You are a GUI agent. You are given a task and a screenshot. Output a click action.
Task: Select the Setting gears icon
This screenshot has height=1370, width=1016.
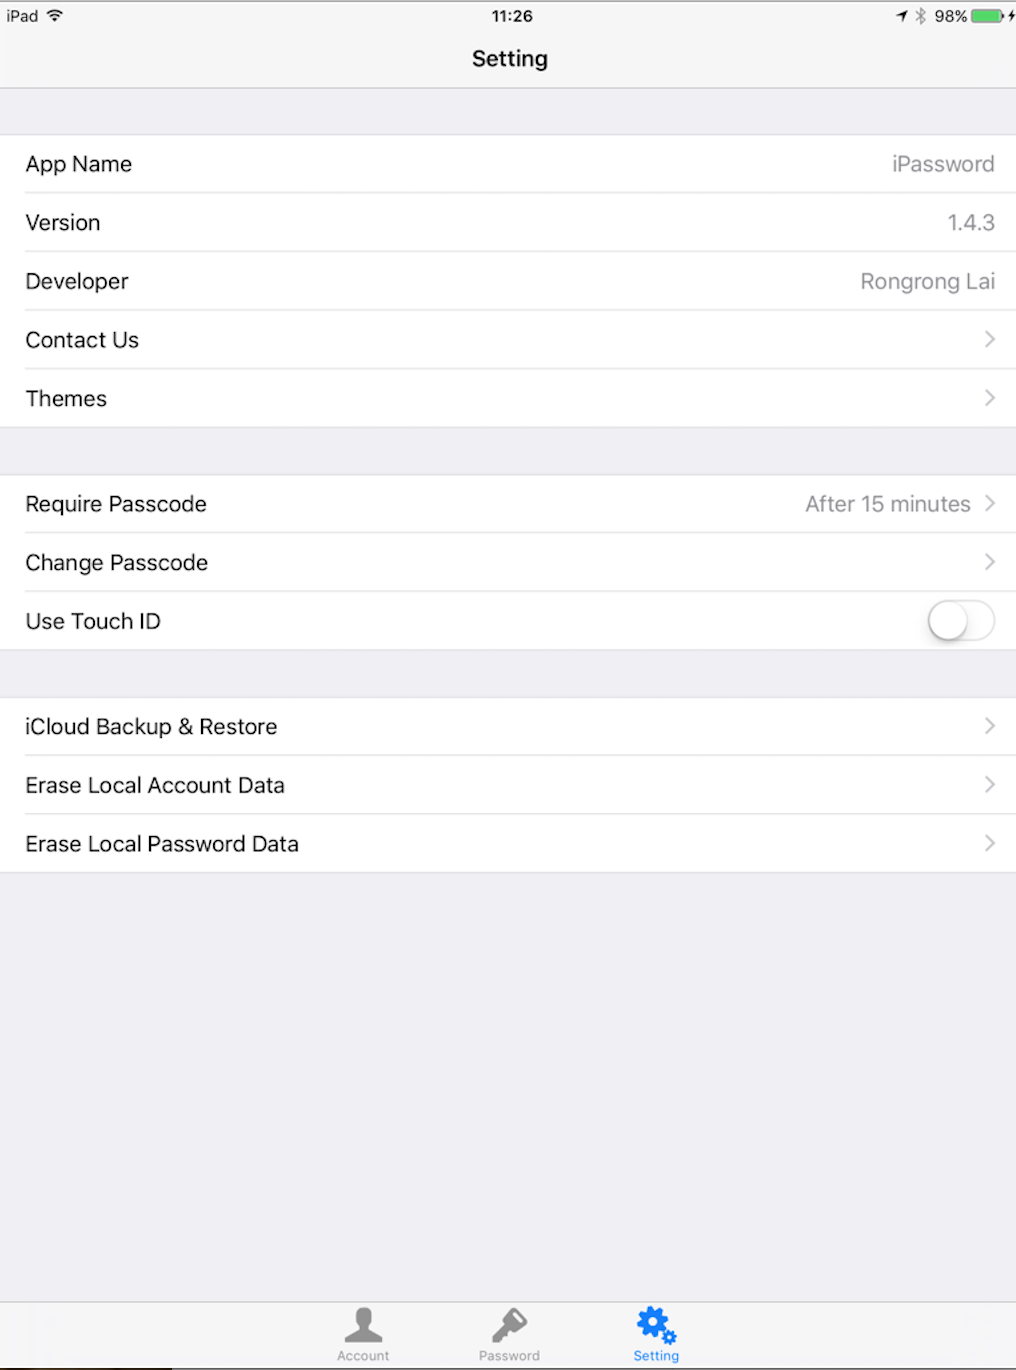656,1325
